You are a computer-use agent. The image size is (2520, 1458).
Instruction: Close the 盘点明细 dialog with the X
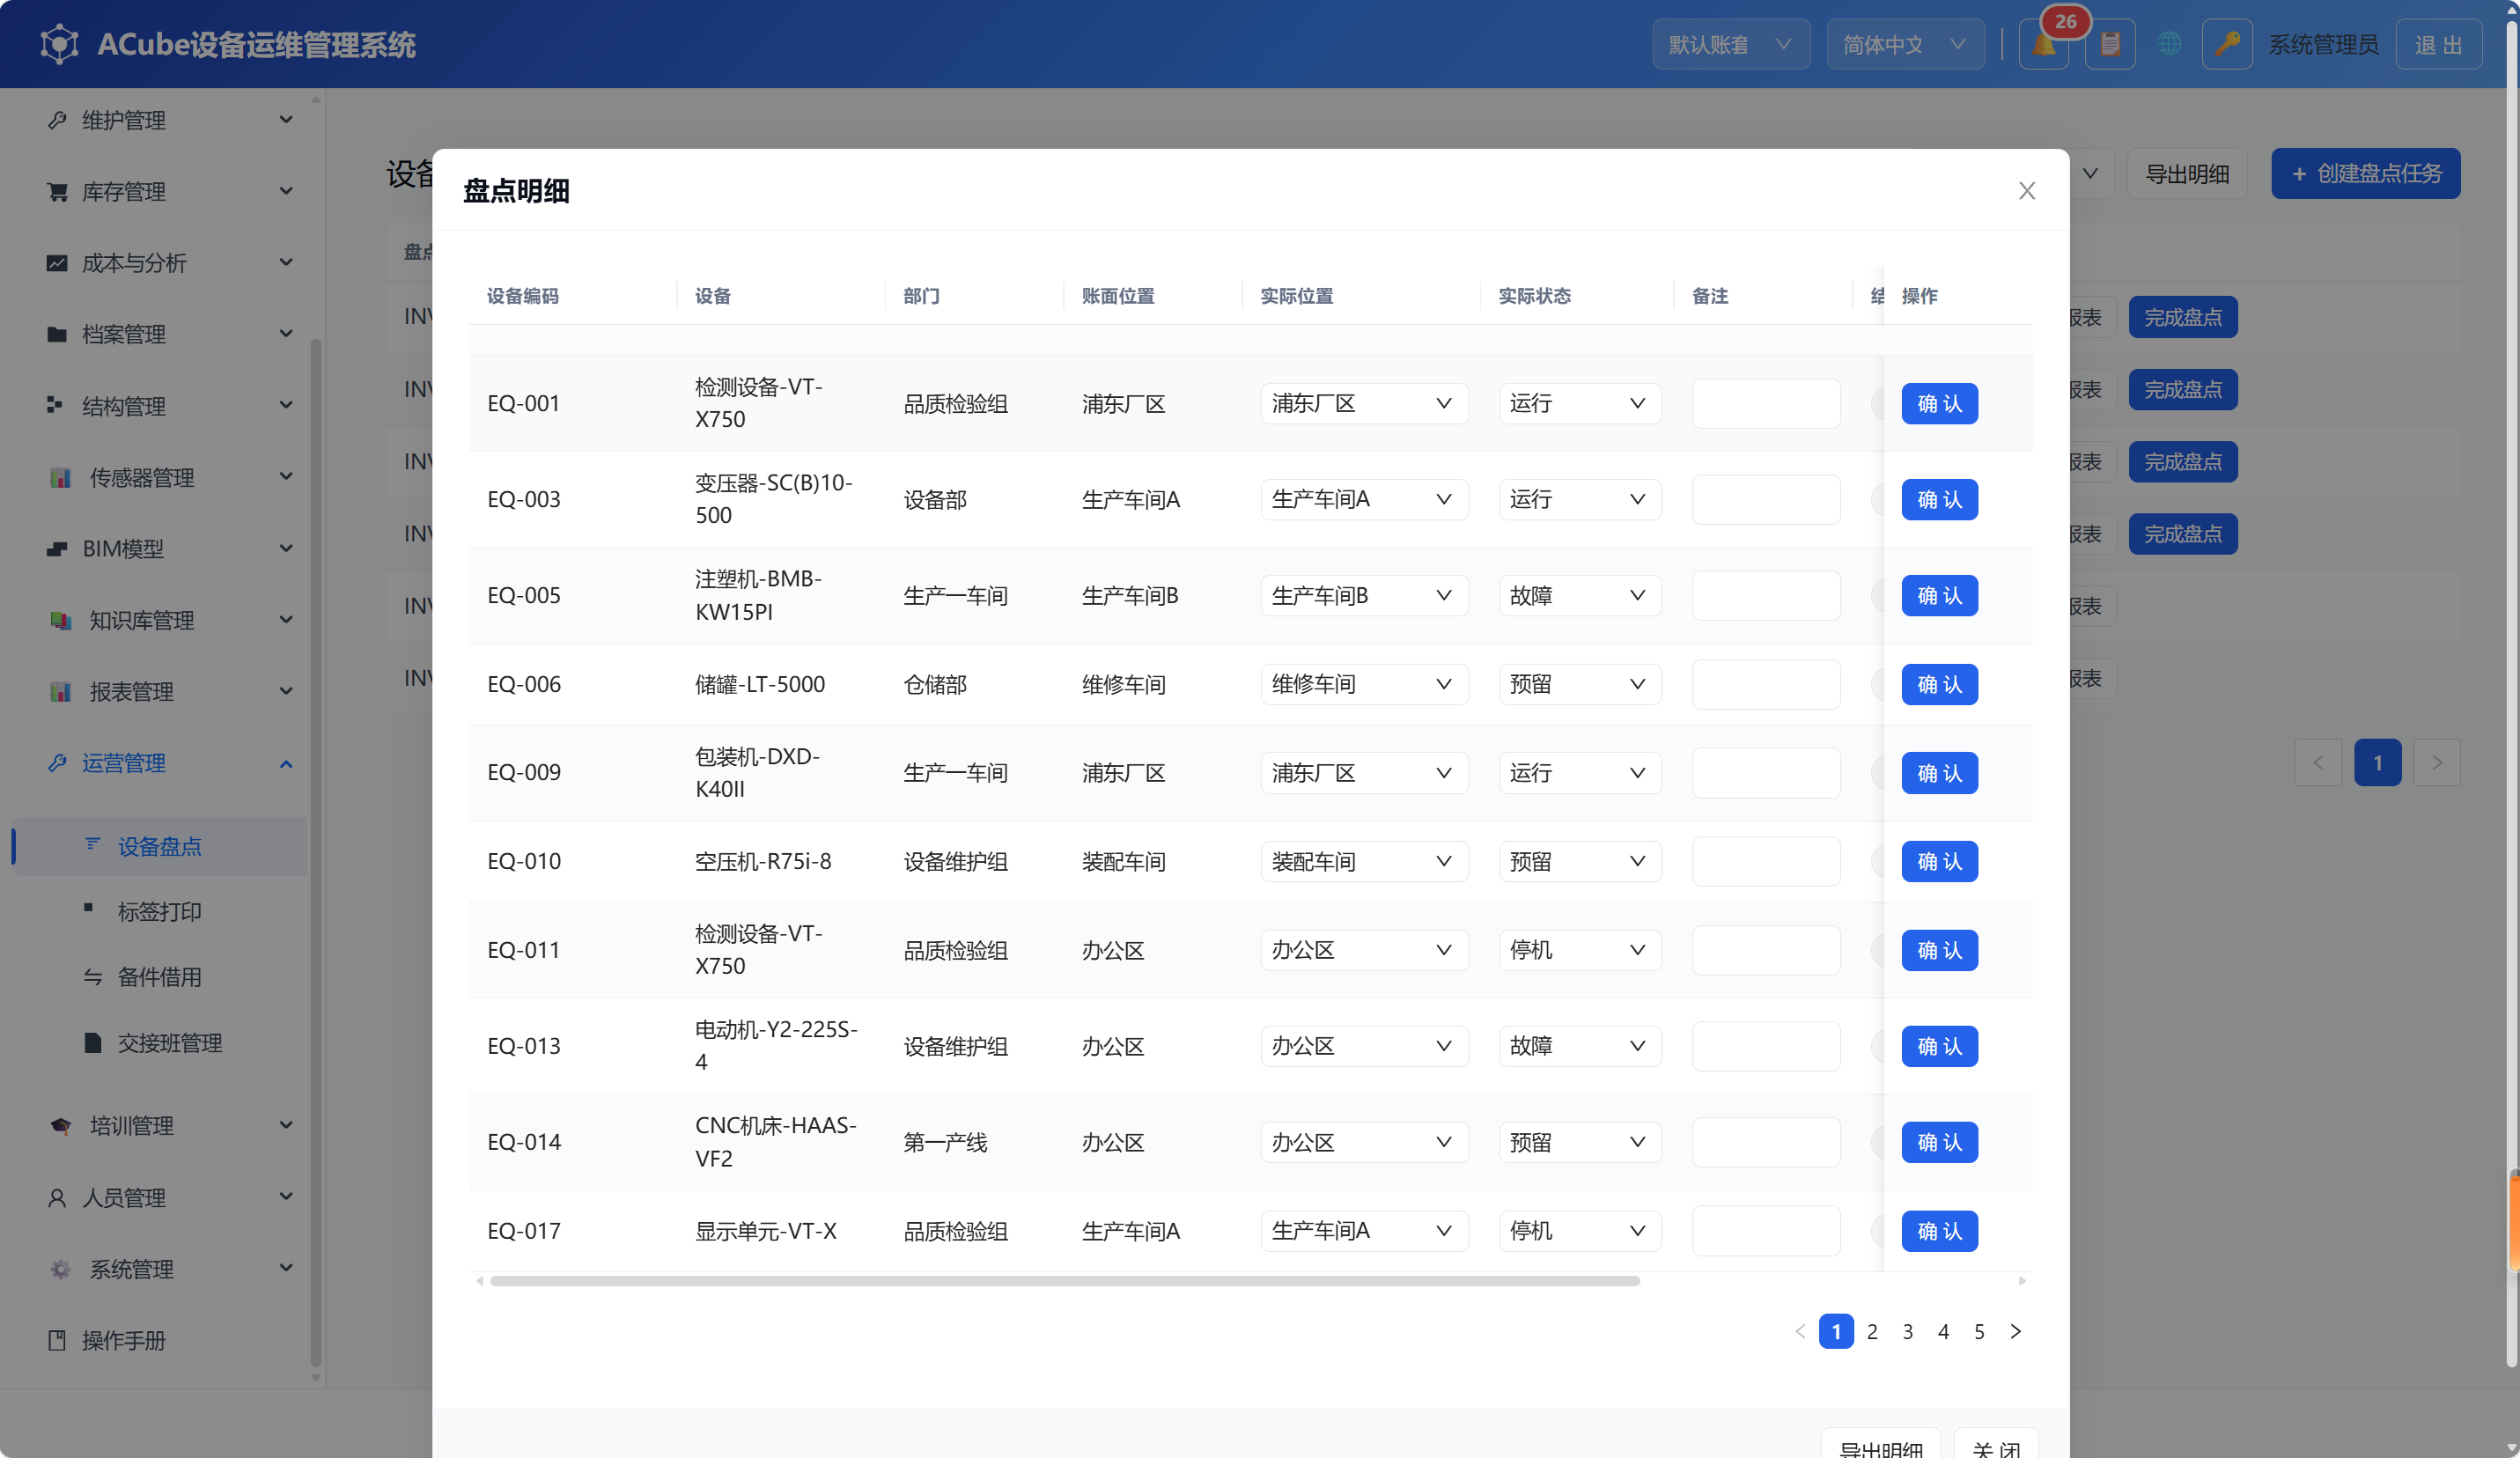(x=2026, y=191)
